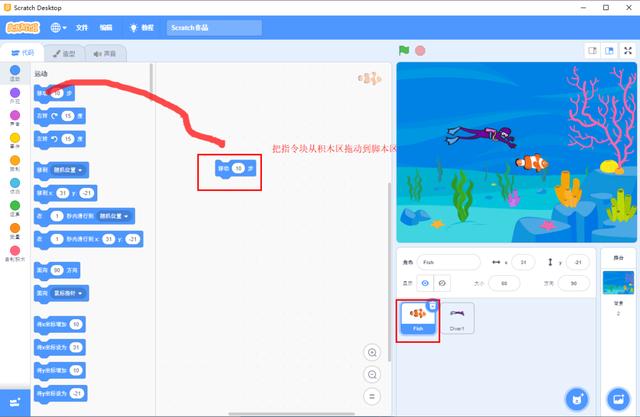Click the 90 value in point-in-direction block

coord(57,270)
